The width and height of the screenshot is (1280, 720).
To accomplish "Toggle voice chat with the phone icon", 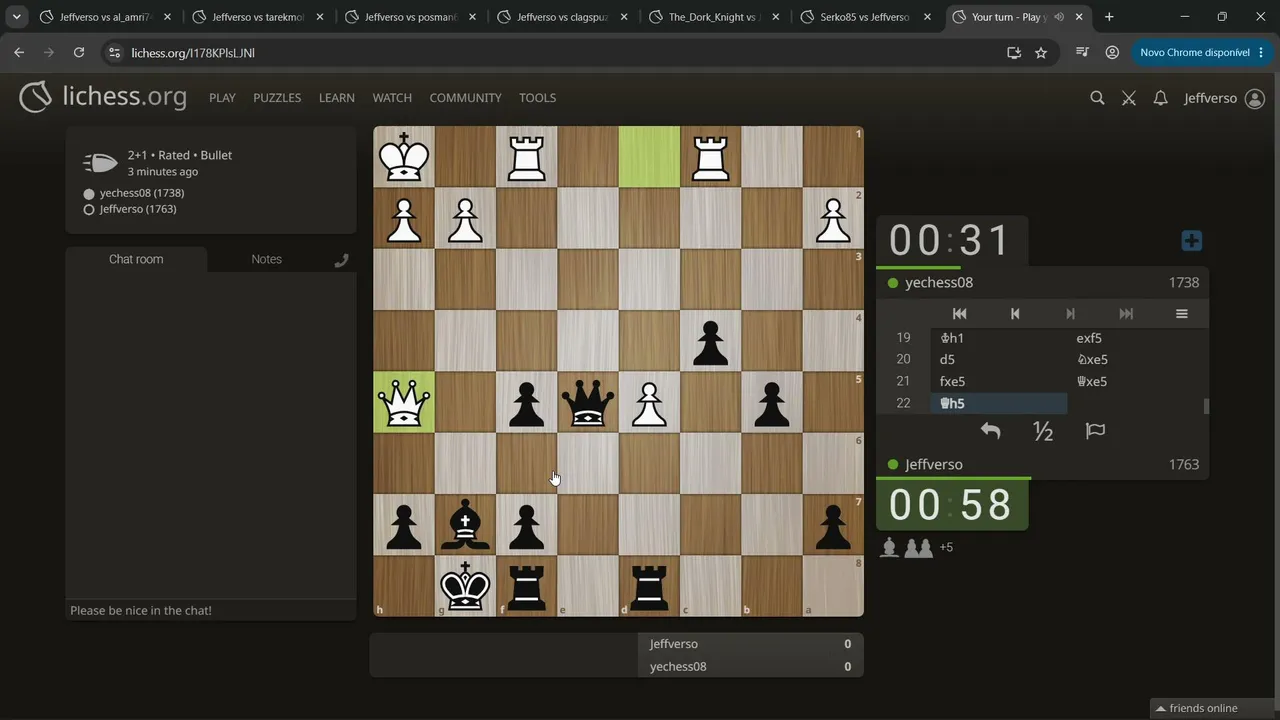I will click(x=341, y=260).
